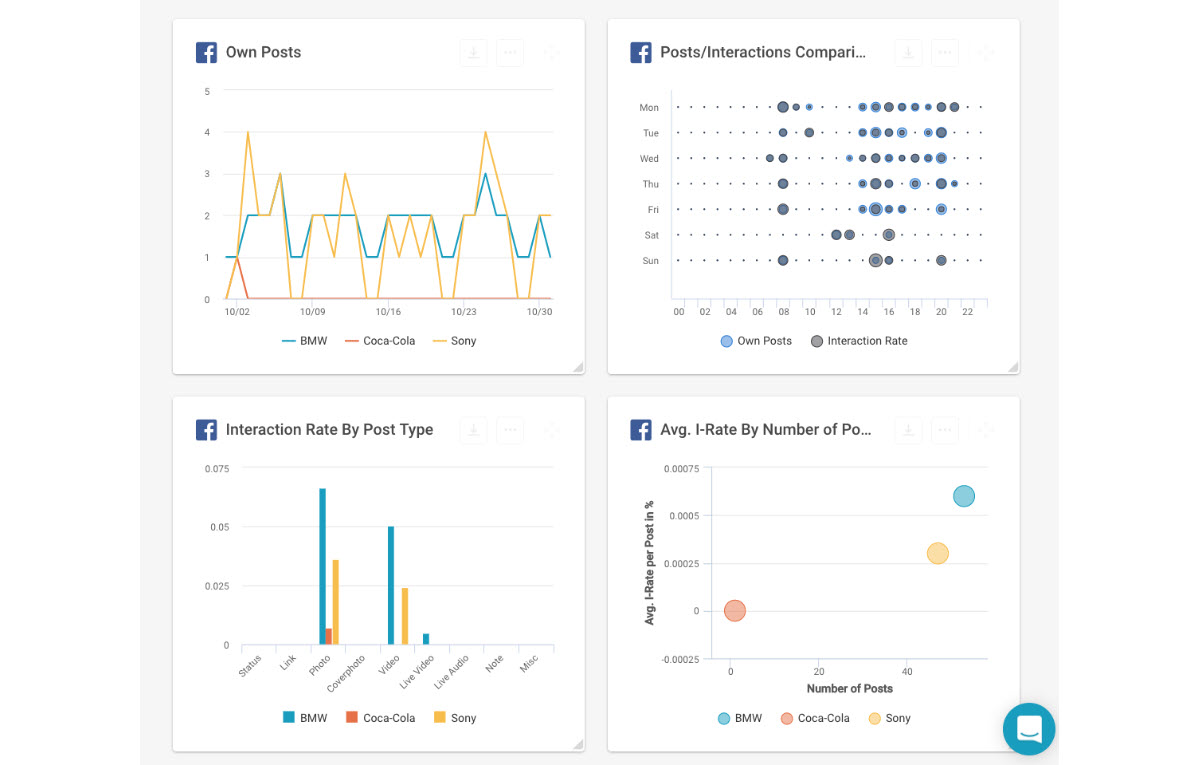
Task: Toggle Sony in Interaction Rate By Post Type legend
Action: [x=455, y=718]
